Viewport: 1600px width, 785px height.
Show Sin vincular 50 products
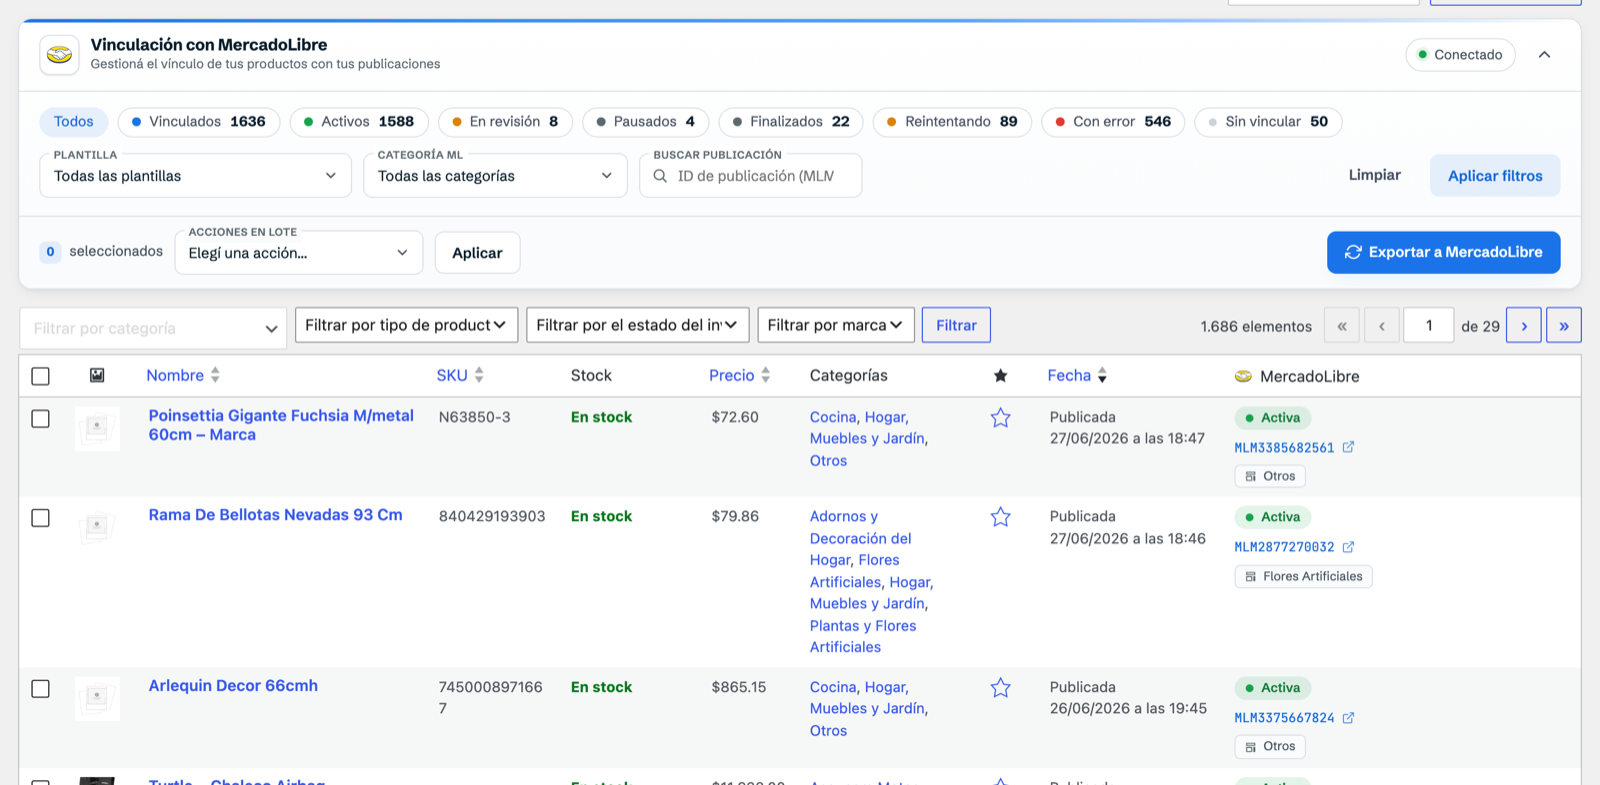pos(1268,122)
